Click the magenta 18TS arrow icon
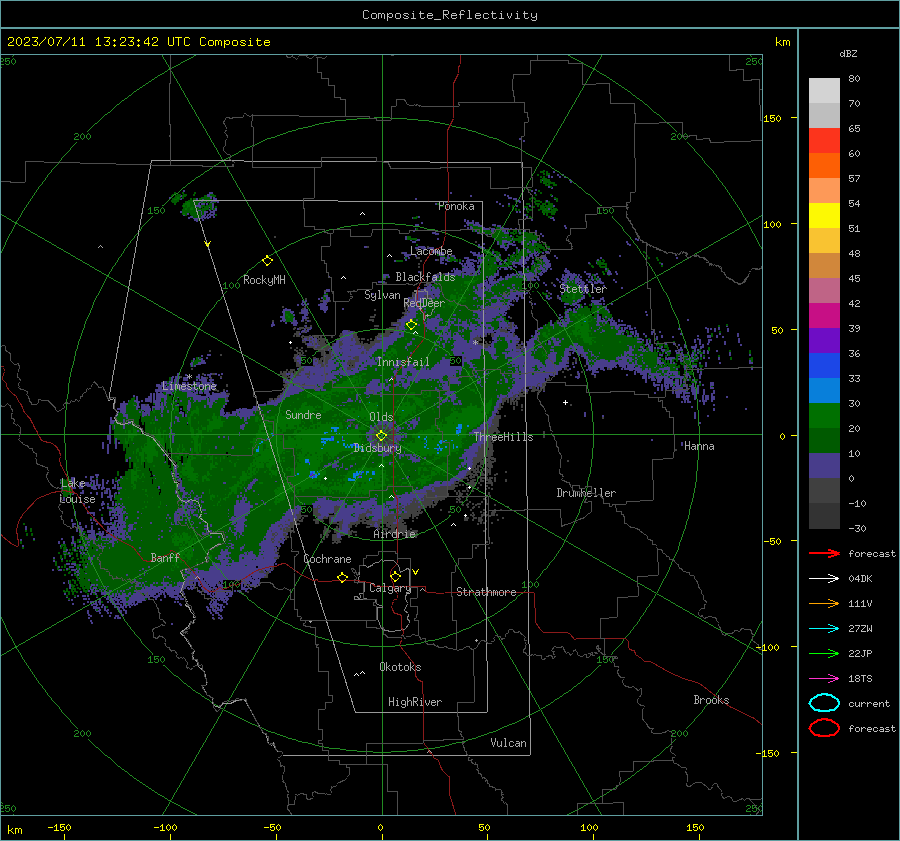900x841 pixels. (x=824, y=679)
